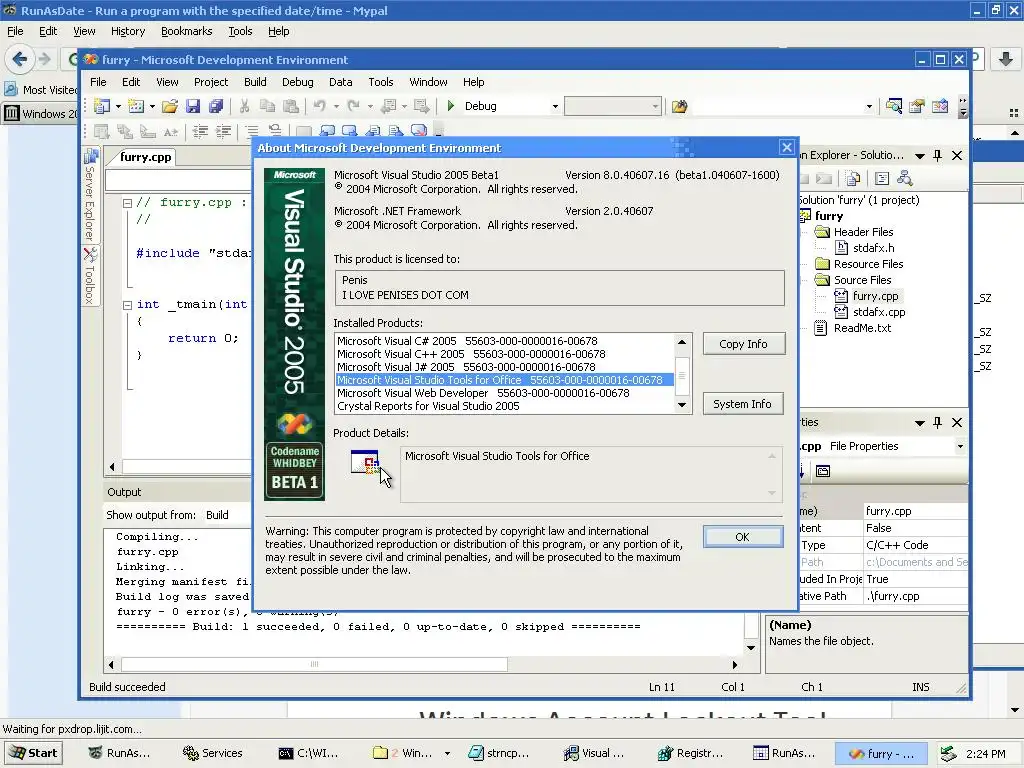This screenshot has height=768, width=1024.
Task: Click the Add New Item toolbar icon
Action: click(x=136, y=106)
